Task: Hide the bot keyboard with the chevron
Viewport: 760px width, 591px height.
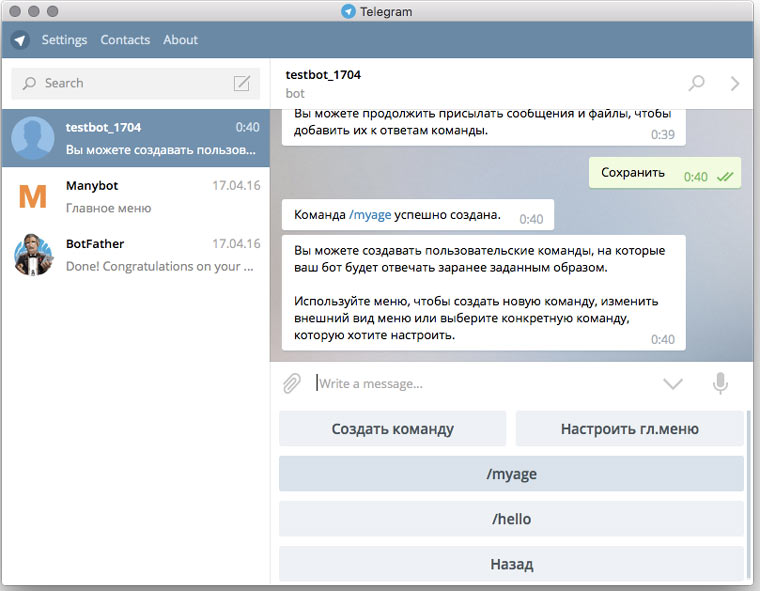Action: [x=673, y=383]
